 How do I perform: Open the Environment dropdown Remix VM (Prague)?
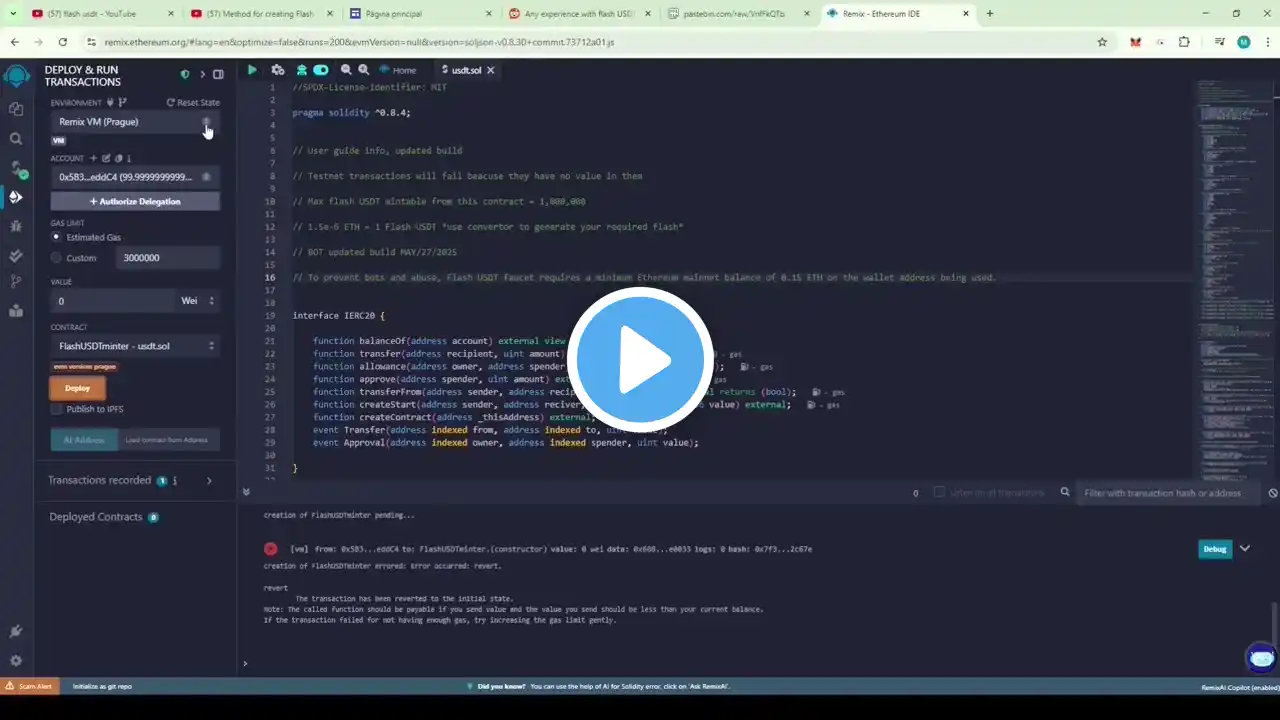[135, 122]
